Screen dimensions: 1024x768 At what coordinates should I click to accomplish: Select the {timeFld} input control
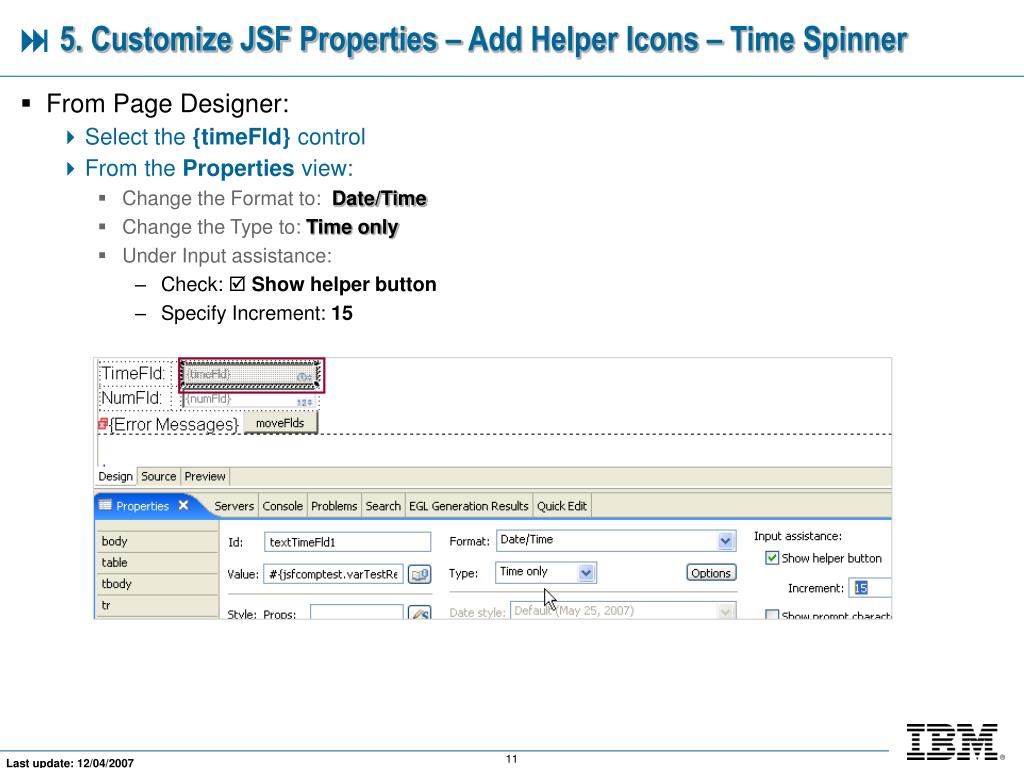pyautogui.click(x=251, y=375)
